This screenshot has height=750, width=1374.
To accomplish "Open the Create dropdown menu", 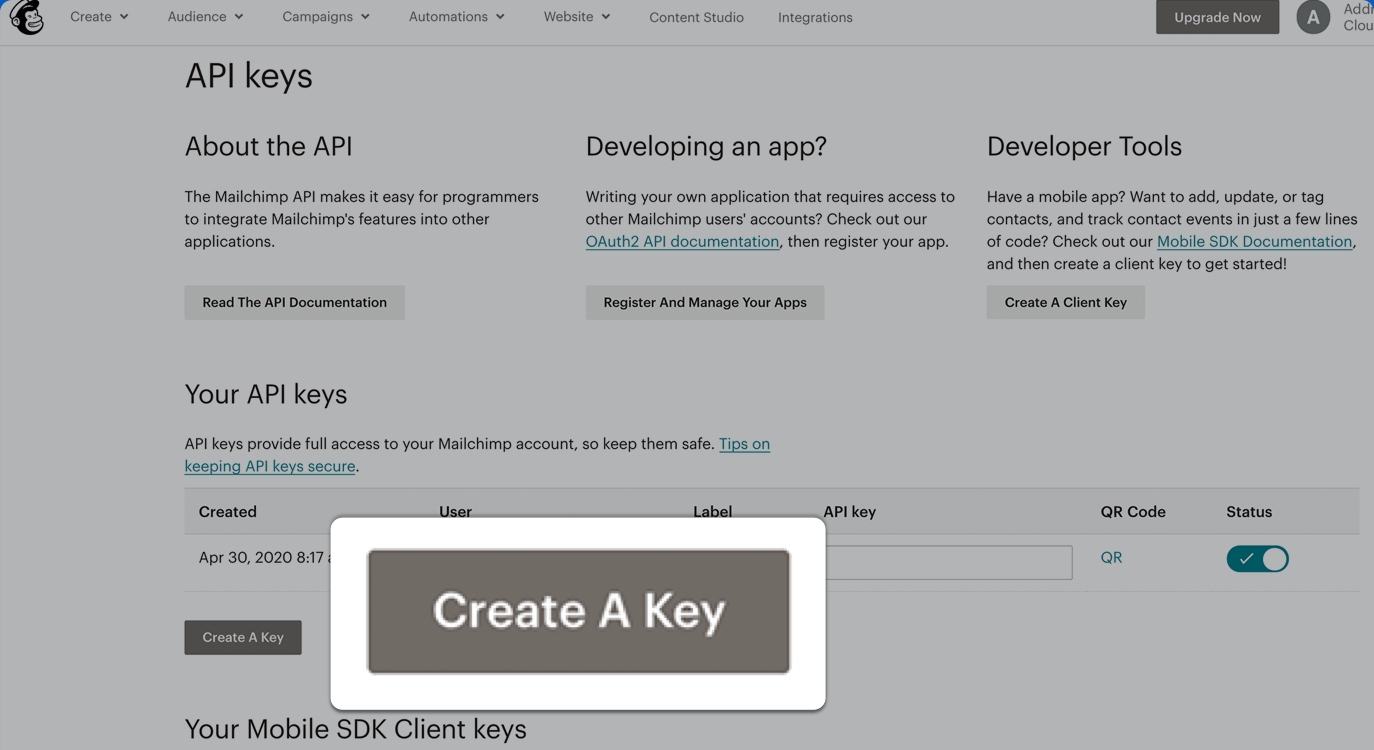I will coord(99,17).
